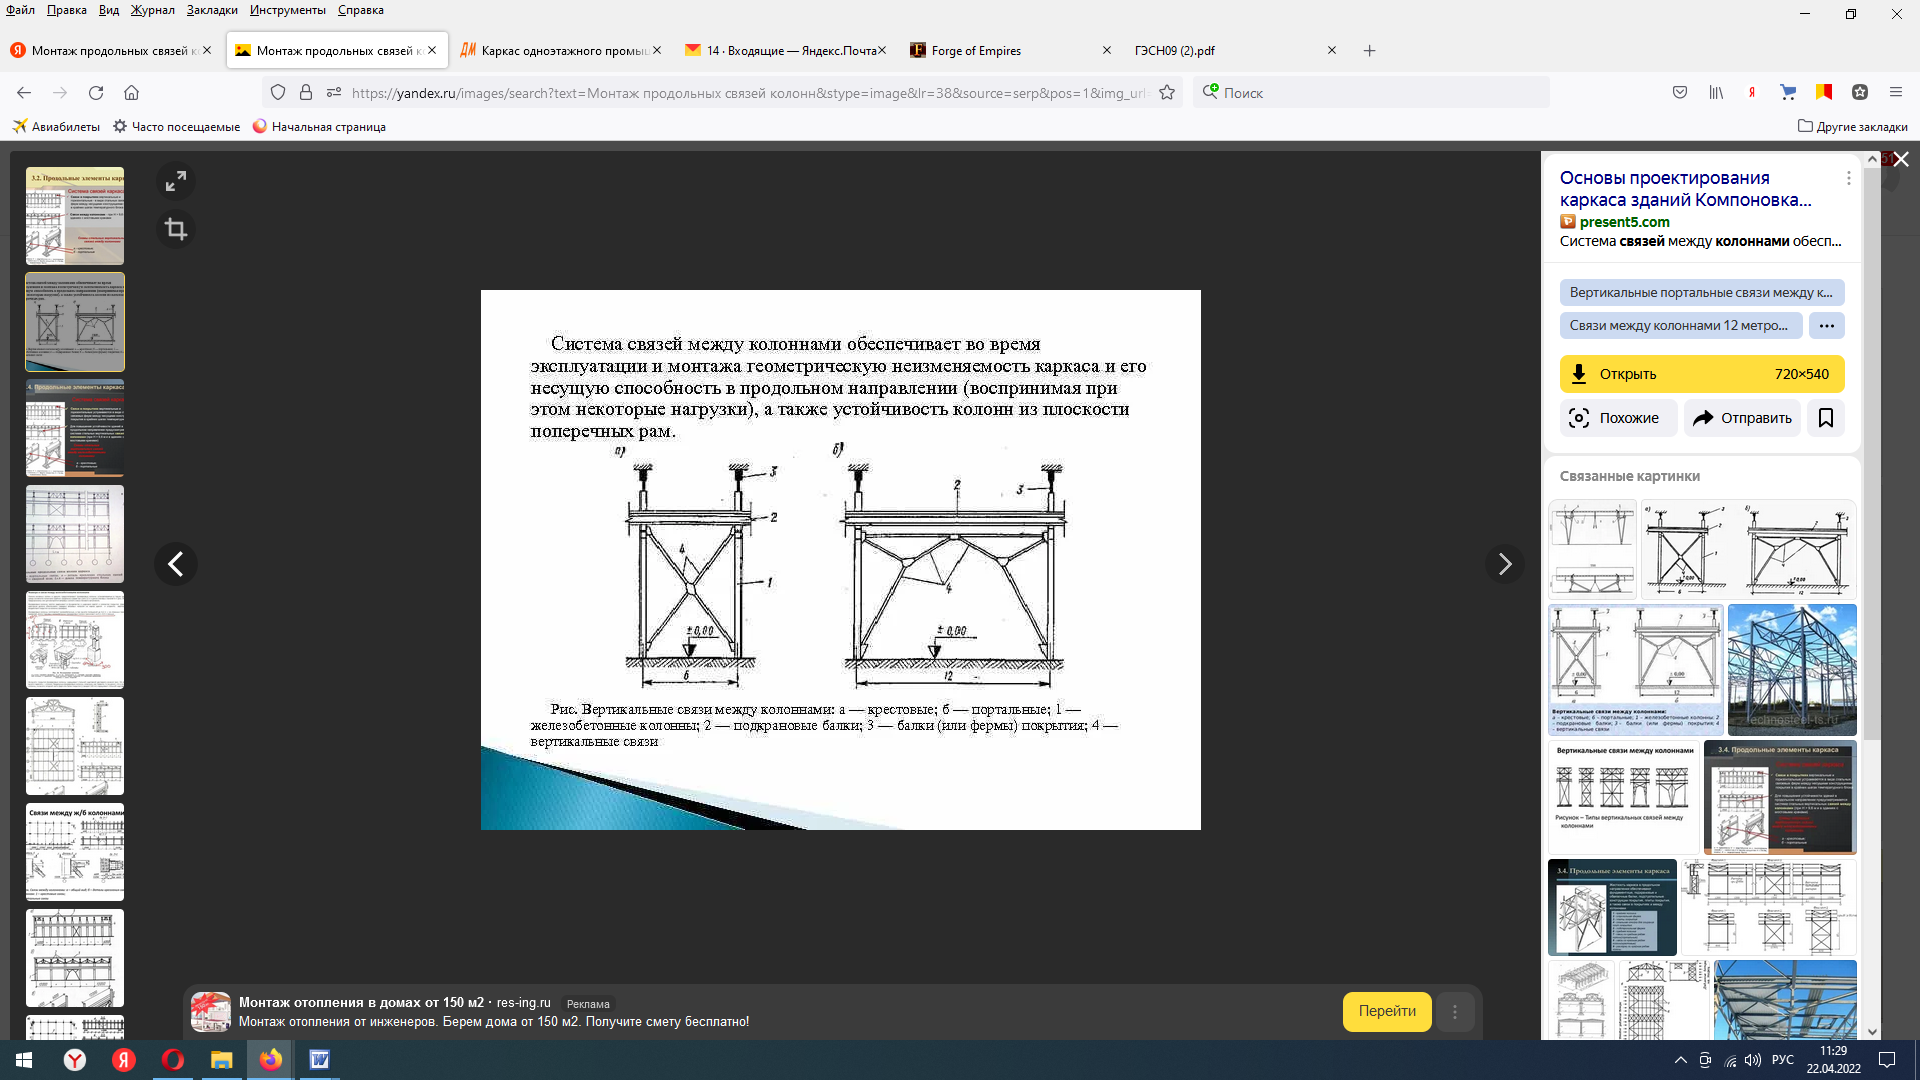
Task: Open related image Вертикальные связи между колоннами
Action: (1624, 797)
